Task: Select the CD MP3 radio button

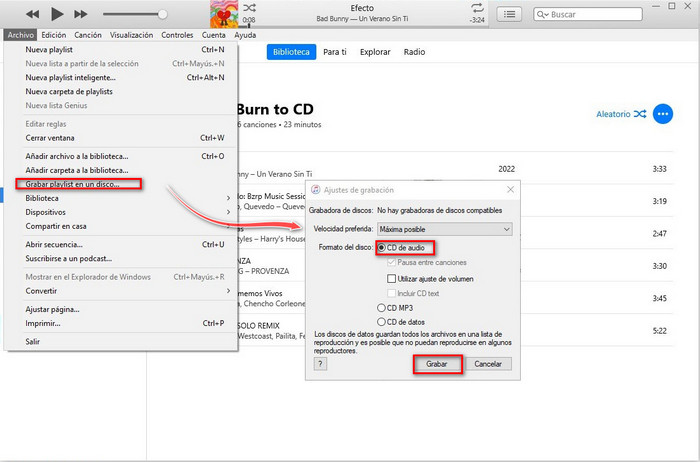Action: tap(381, 308)
